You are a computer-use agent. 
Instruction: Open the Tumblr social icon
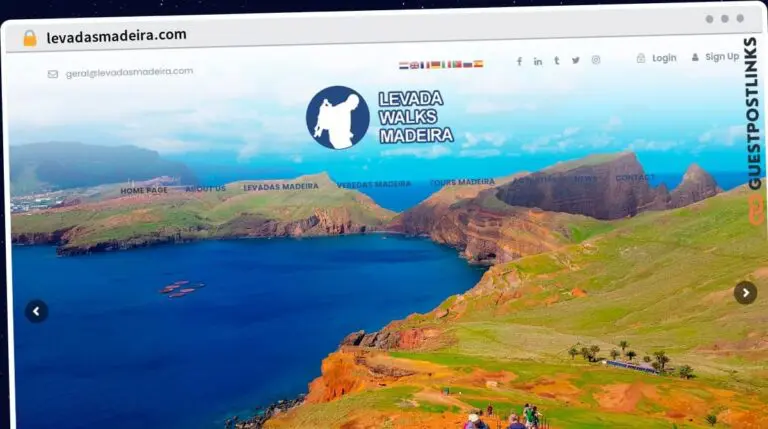tap(557, 61)
